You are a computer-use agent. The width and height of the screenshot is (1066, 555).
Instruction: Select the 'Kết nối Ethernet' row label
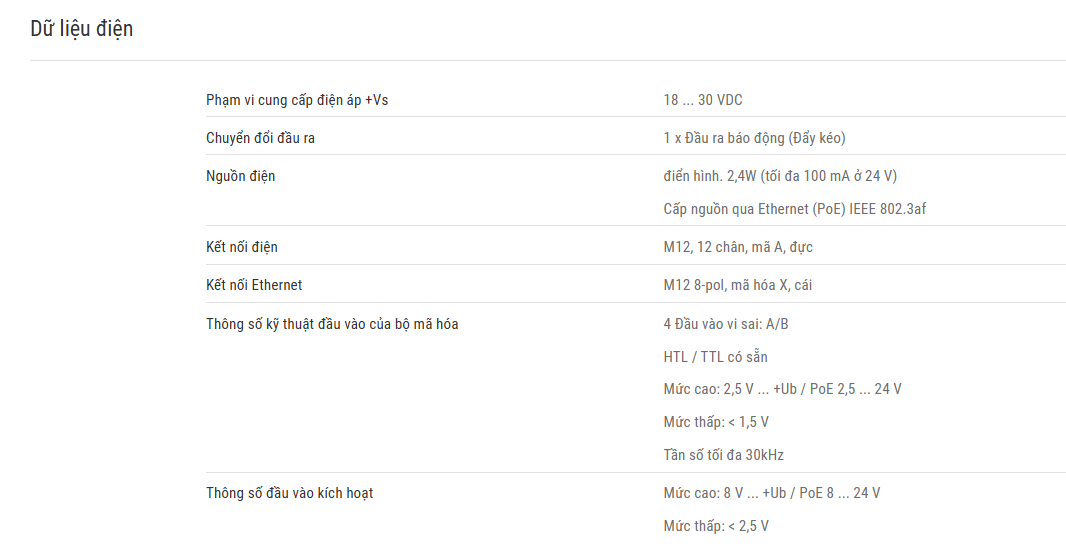[254, 285]
